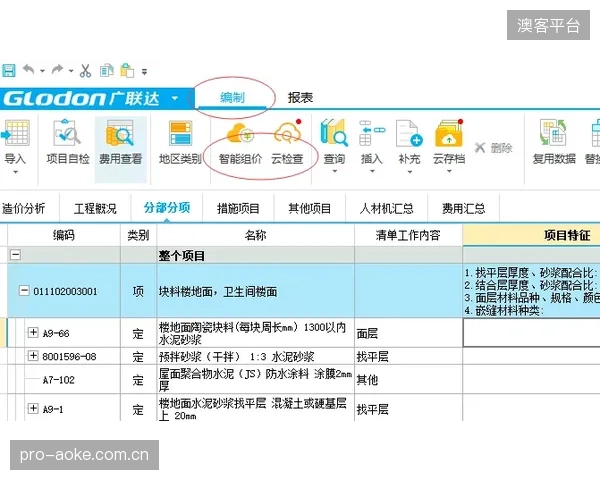Click the Paste clipboard icon
The image size is (600, 480).
[x=127, y=71]
